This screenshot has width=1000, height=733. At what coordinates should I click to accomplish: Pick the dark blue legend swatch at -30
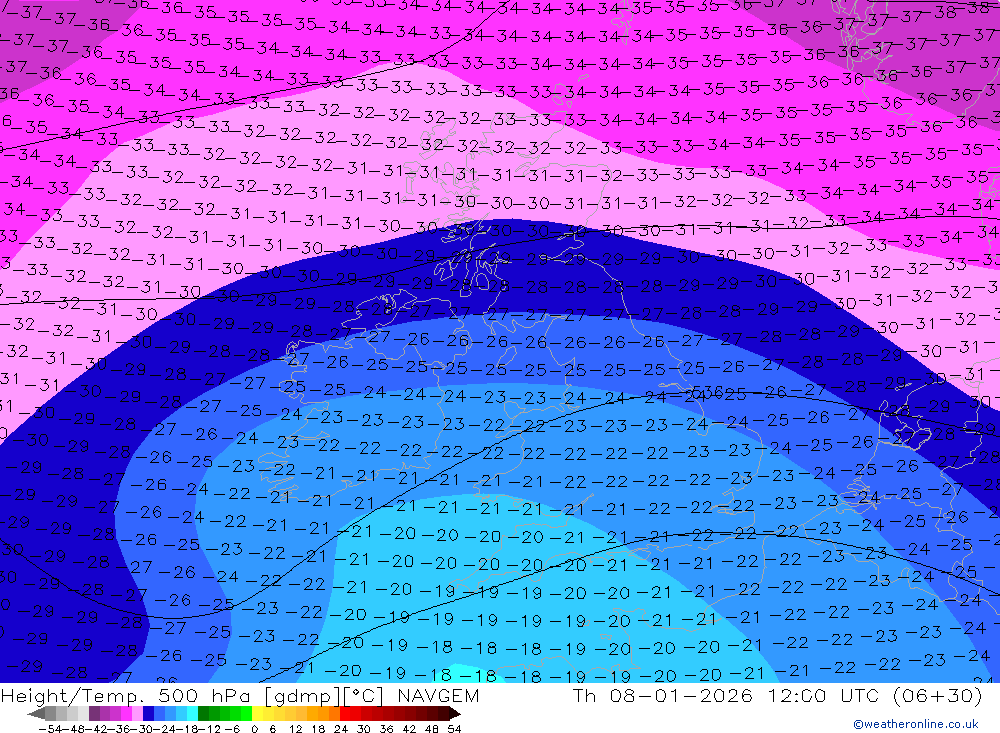click(149, 713)
